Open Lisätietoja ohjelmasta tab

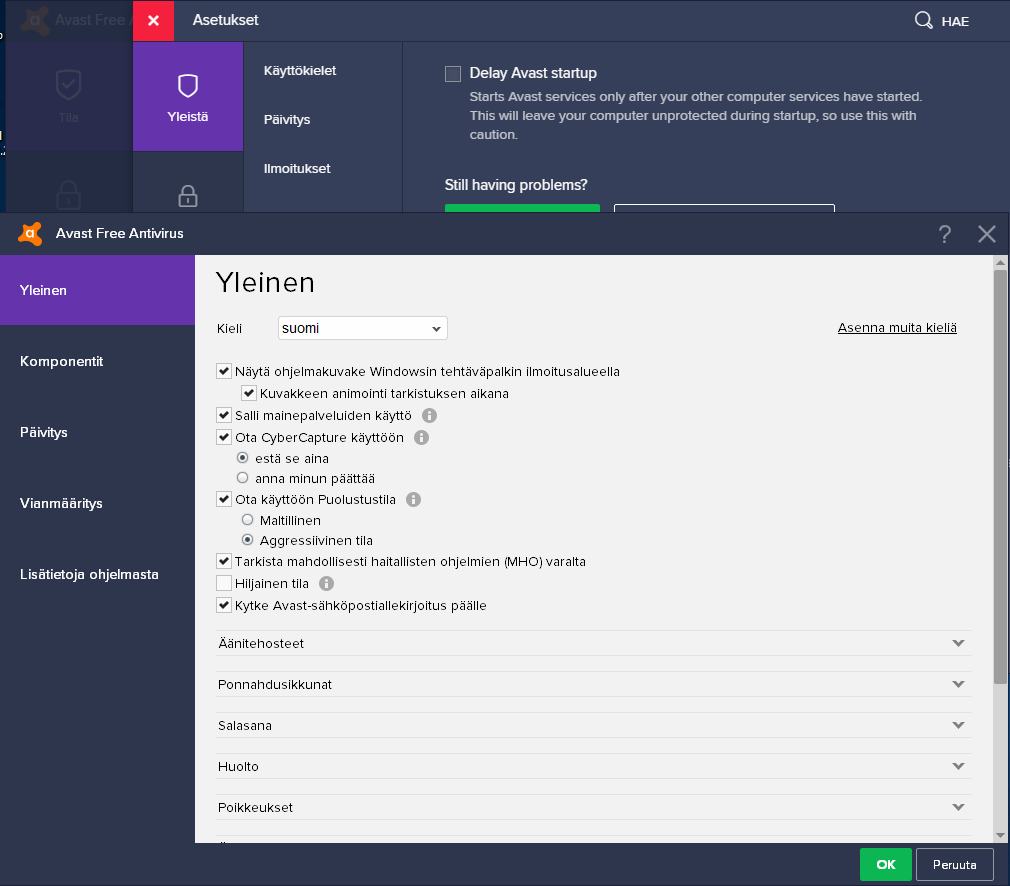(97, 574)
